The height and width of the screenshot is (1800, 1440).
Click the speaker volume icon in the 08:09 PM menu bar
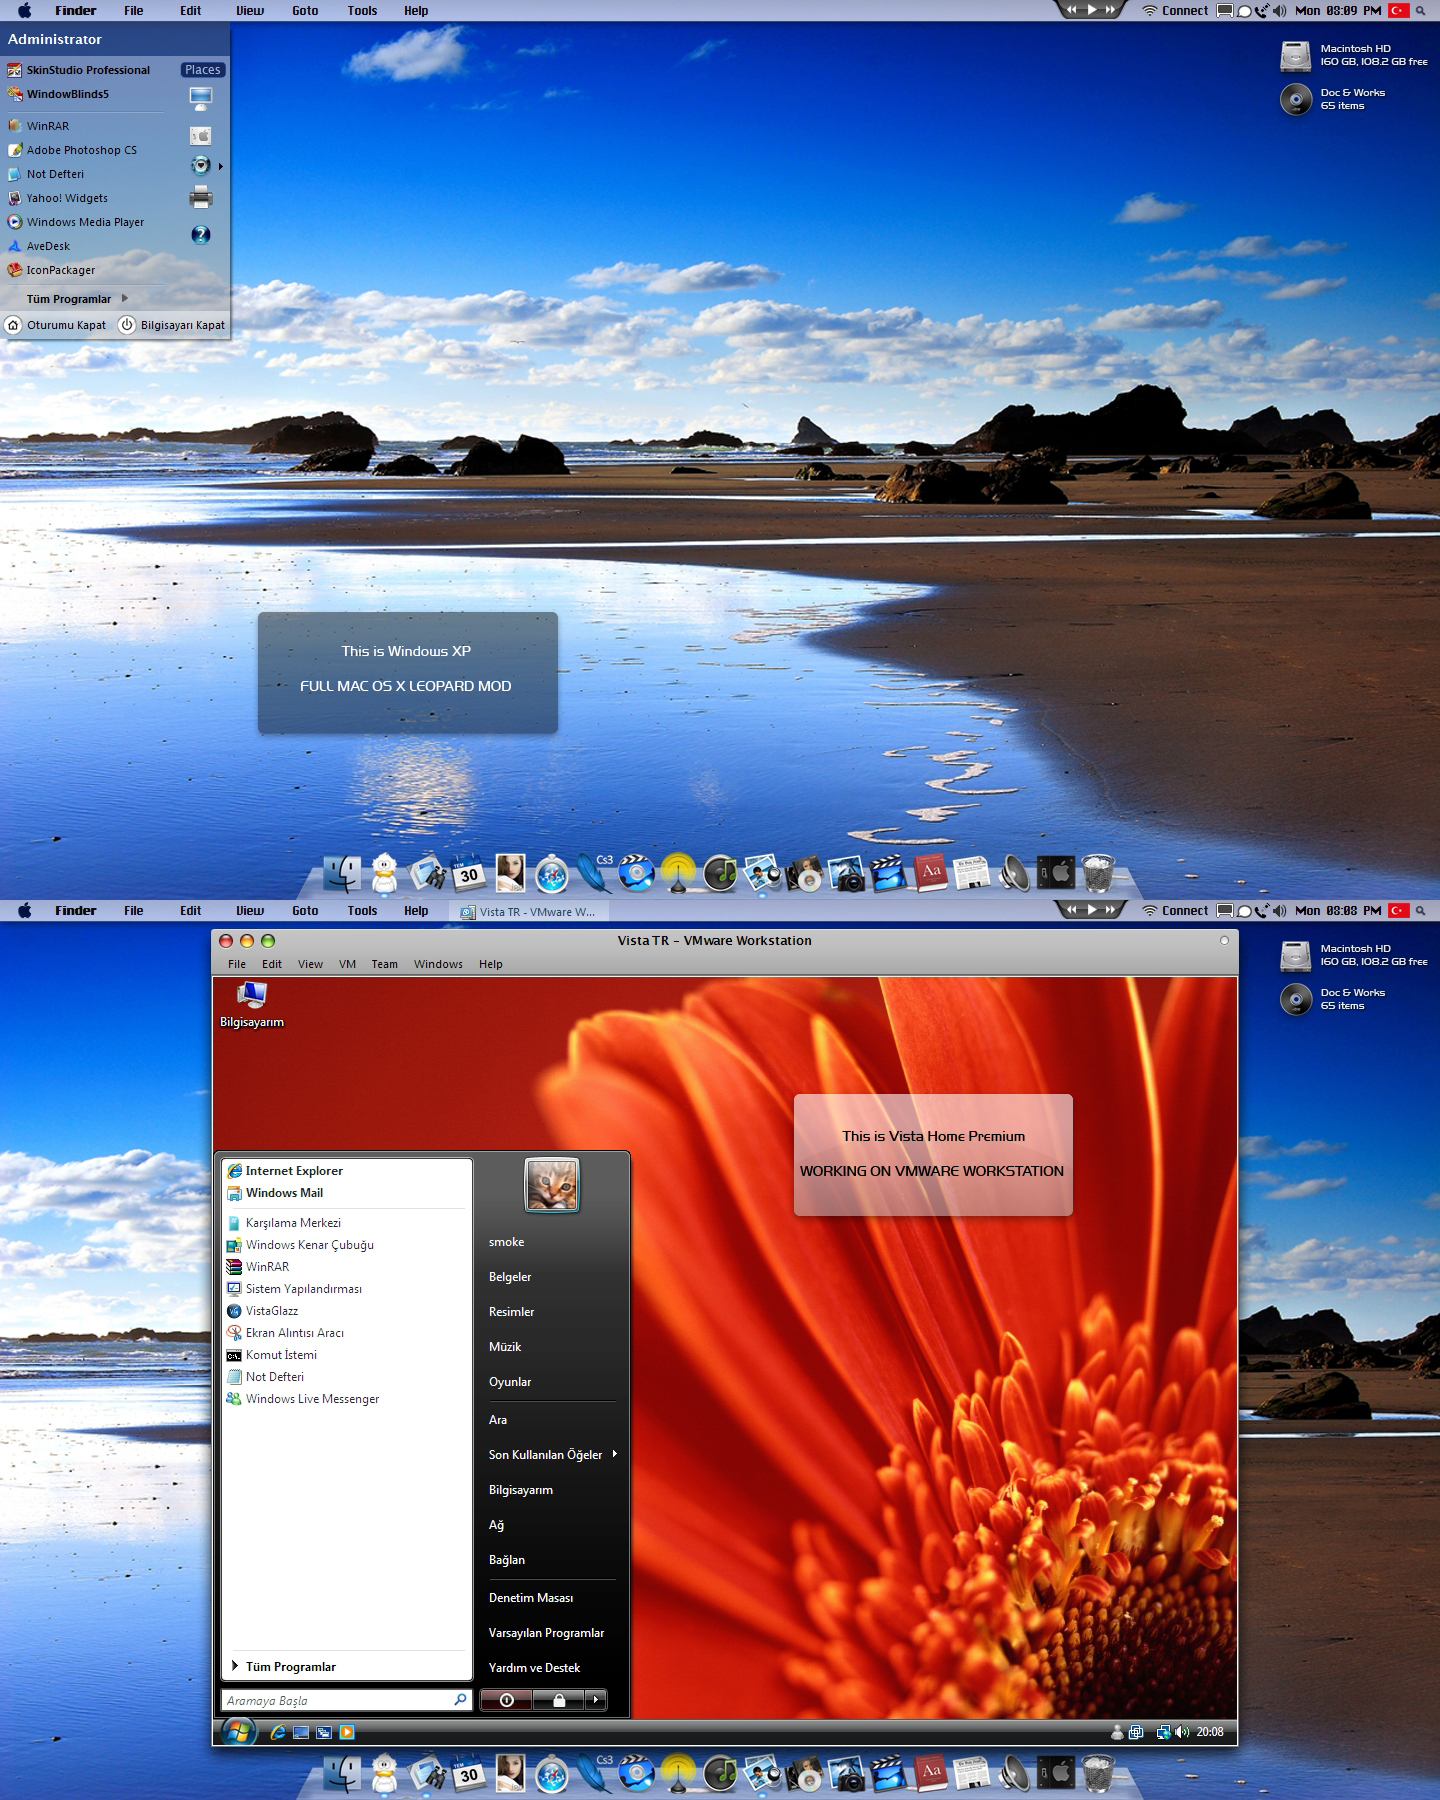pyautogui.click(x=1281, y=11)
